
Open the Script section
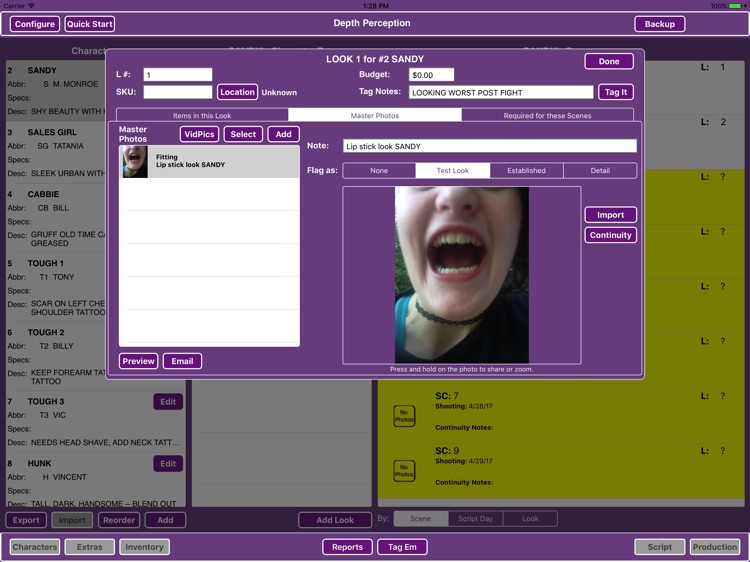coord(660,547)
